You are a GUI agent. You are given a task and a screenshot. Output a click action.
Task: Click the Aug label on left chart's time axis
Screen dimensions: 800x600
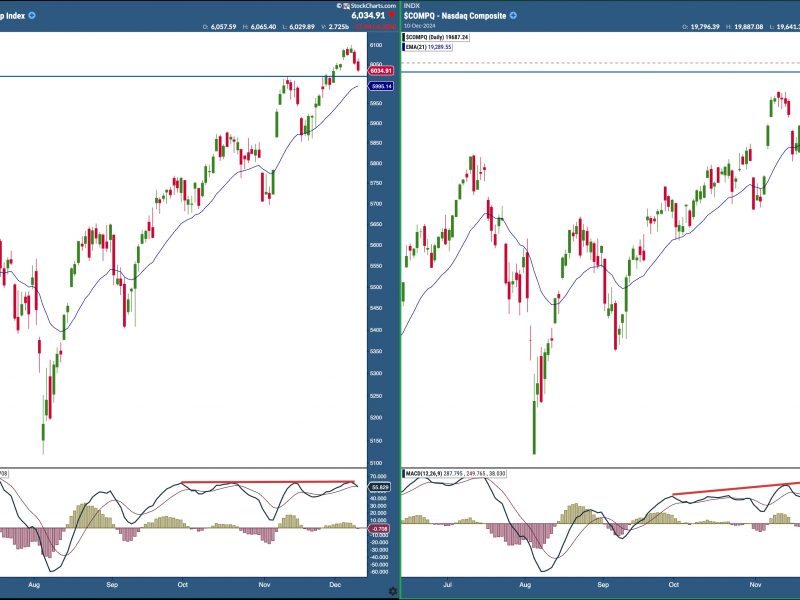pyautogui.click(x=34, y=585)
